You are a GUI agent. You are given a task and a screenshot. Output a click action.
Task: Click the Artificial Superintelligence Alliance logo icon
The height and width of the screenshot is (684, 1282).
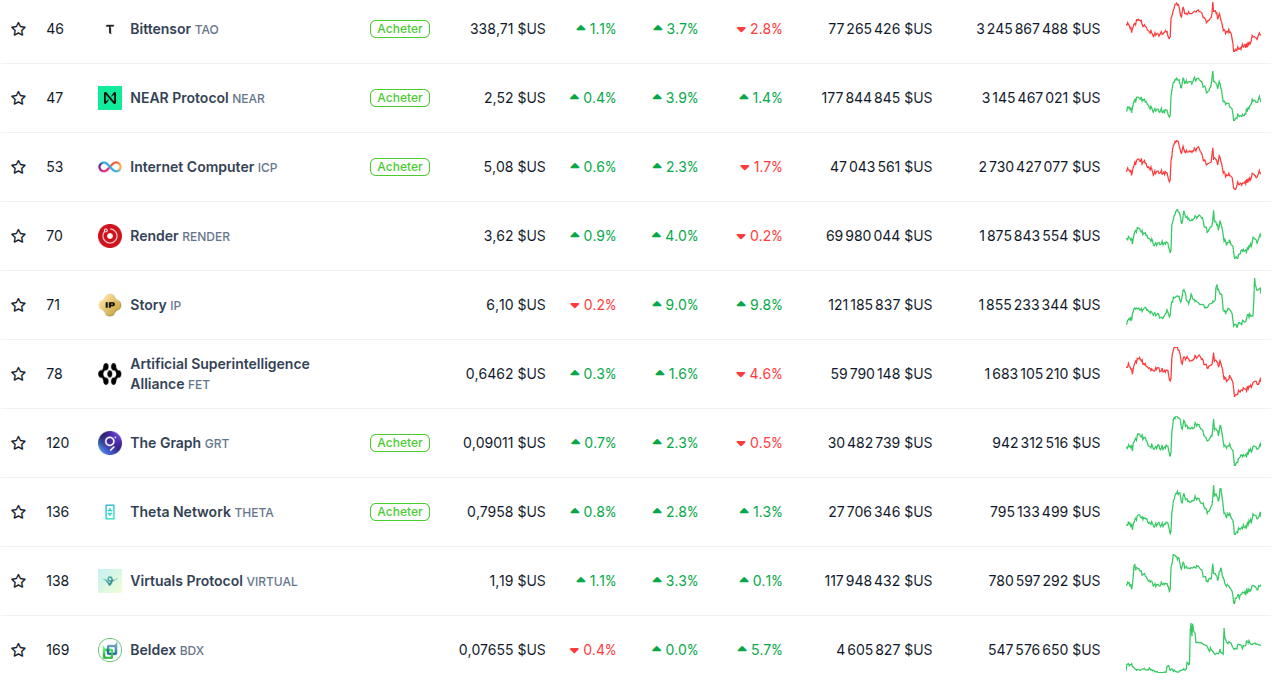tap(110, 374)
